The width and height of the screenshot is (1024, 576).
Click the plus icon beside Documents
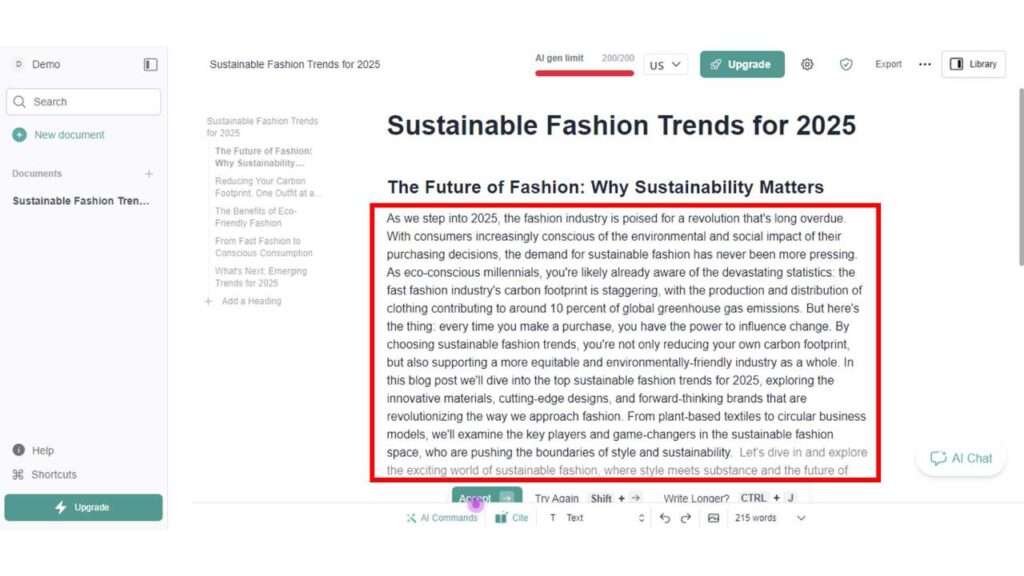[x=149, y=174]
